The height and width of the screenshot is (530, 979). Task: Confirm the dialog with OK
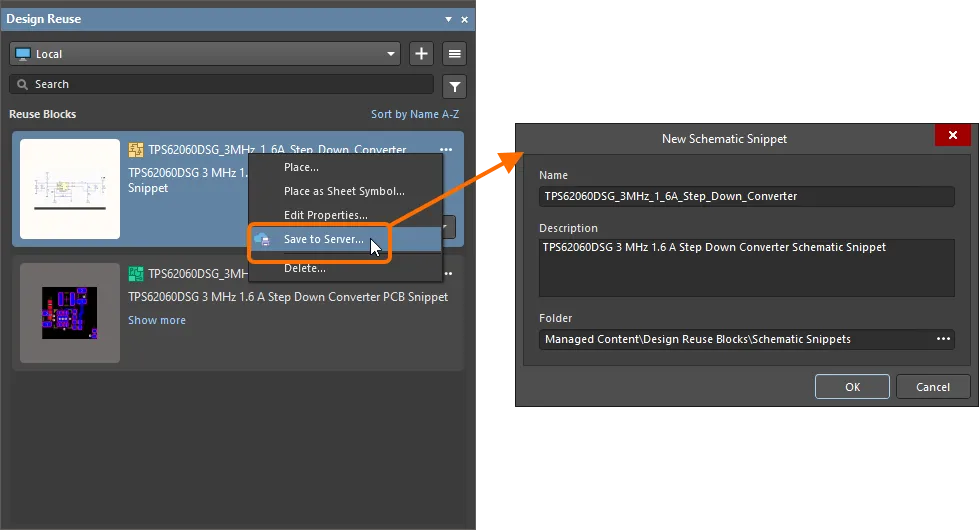point(852,386)
